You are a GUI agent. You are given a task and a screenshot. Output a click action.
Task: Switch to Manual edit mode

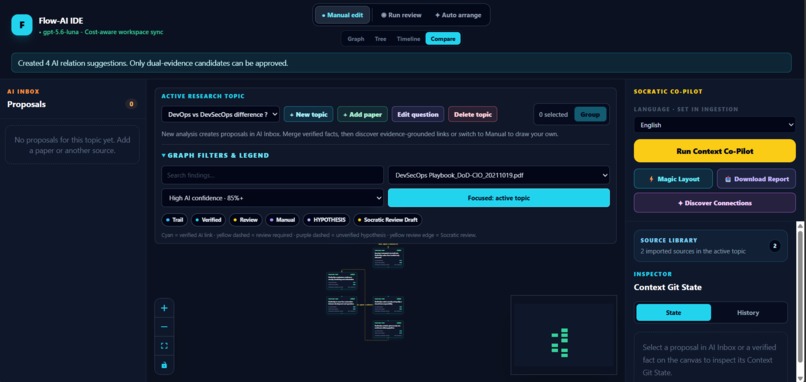tap(342, 15)
